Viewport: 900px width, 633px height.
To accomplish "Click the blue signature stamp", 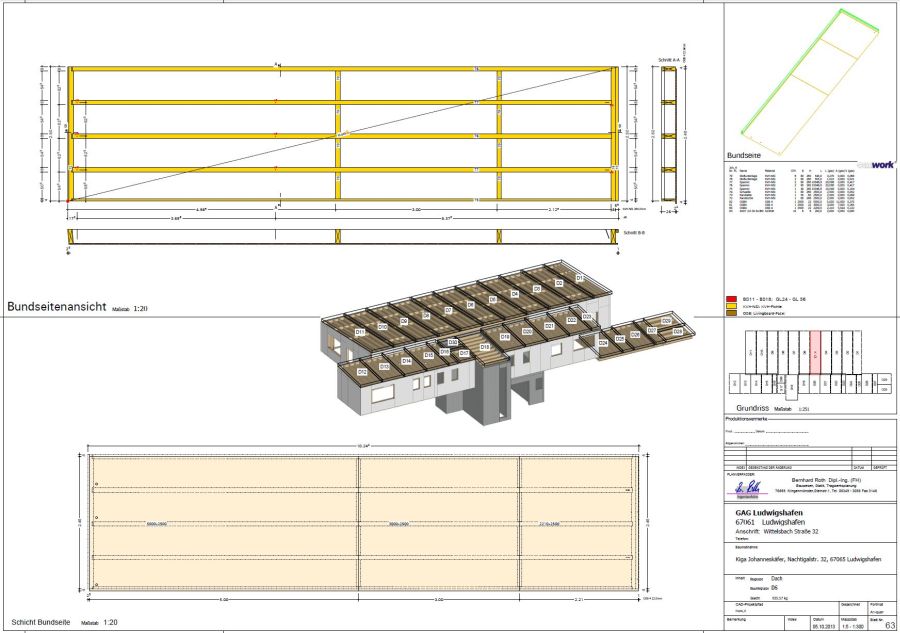I will click(x=748, y=489).
